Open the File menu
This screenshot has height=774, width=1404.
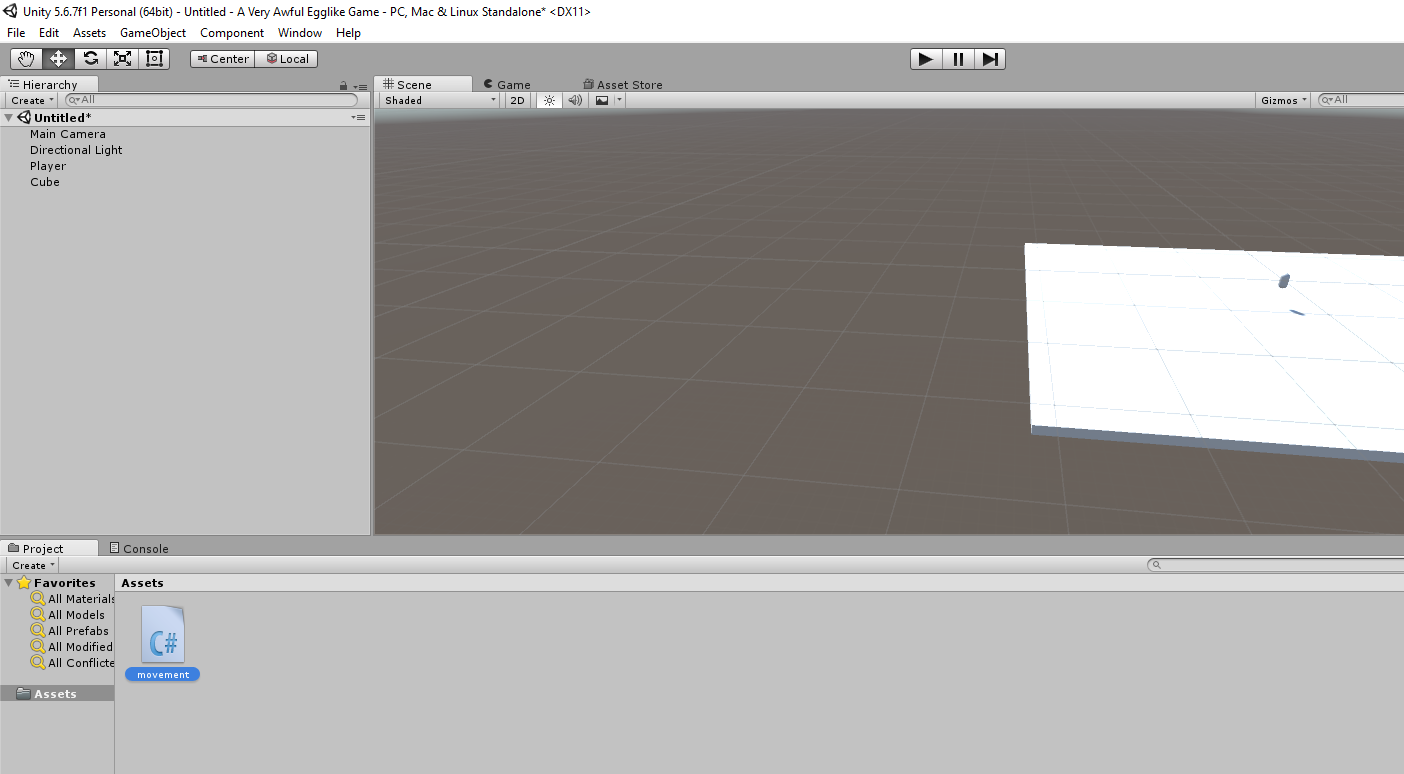16,33
